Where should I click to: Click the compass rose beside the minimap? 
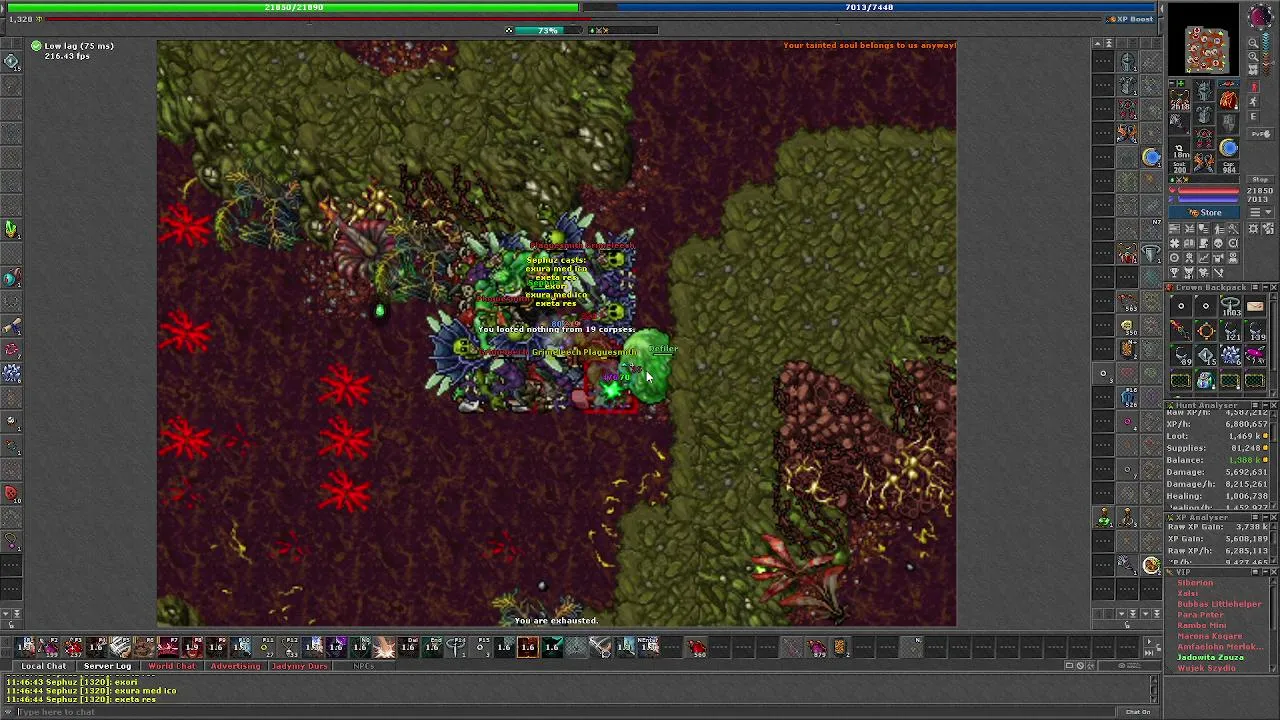tap(1259, 17)
